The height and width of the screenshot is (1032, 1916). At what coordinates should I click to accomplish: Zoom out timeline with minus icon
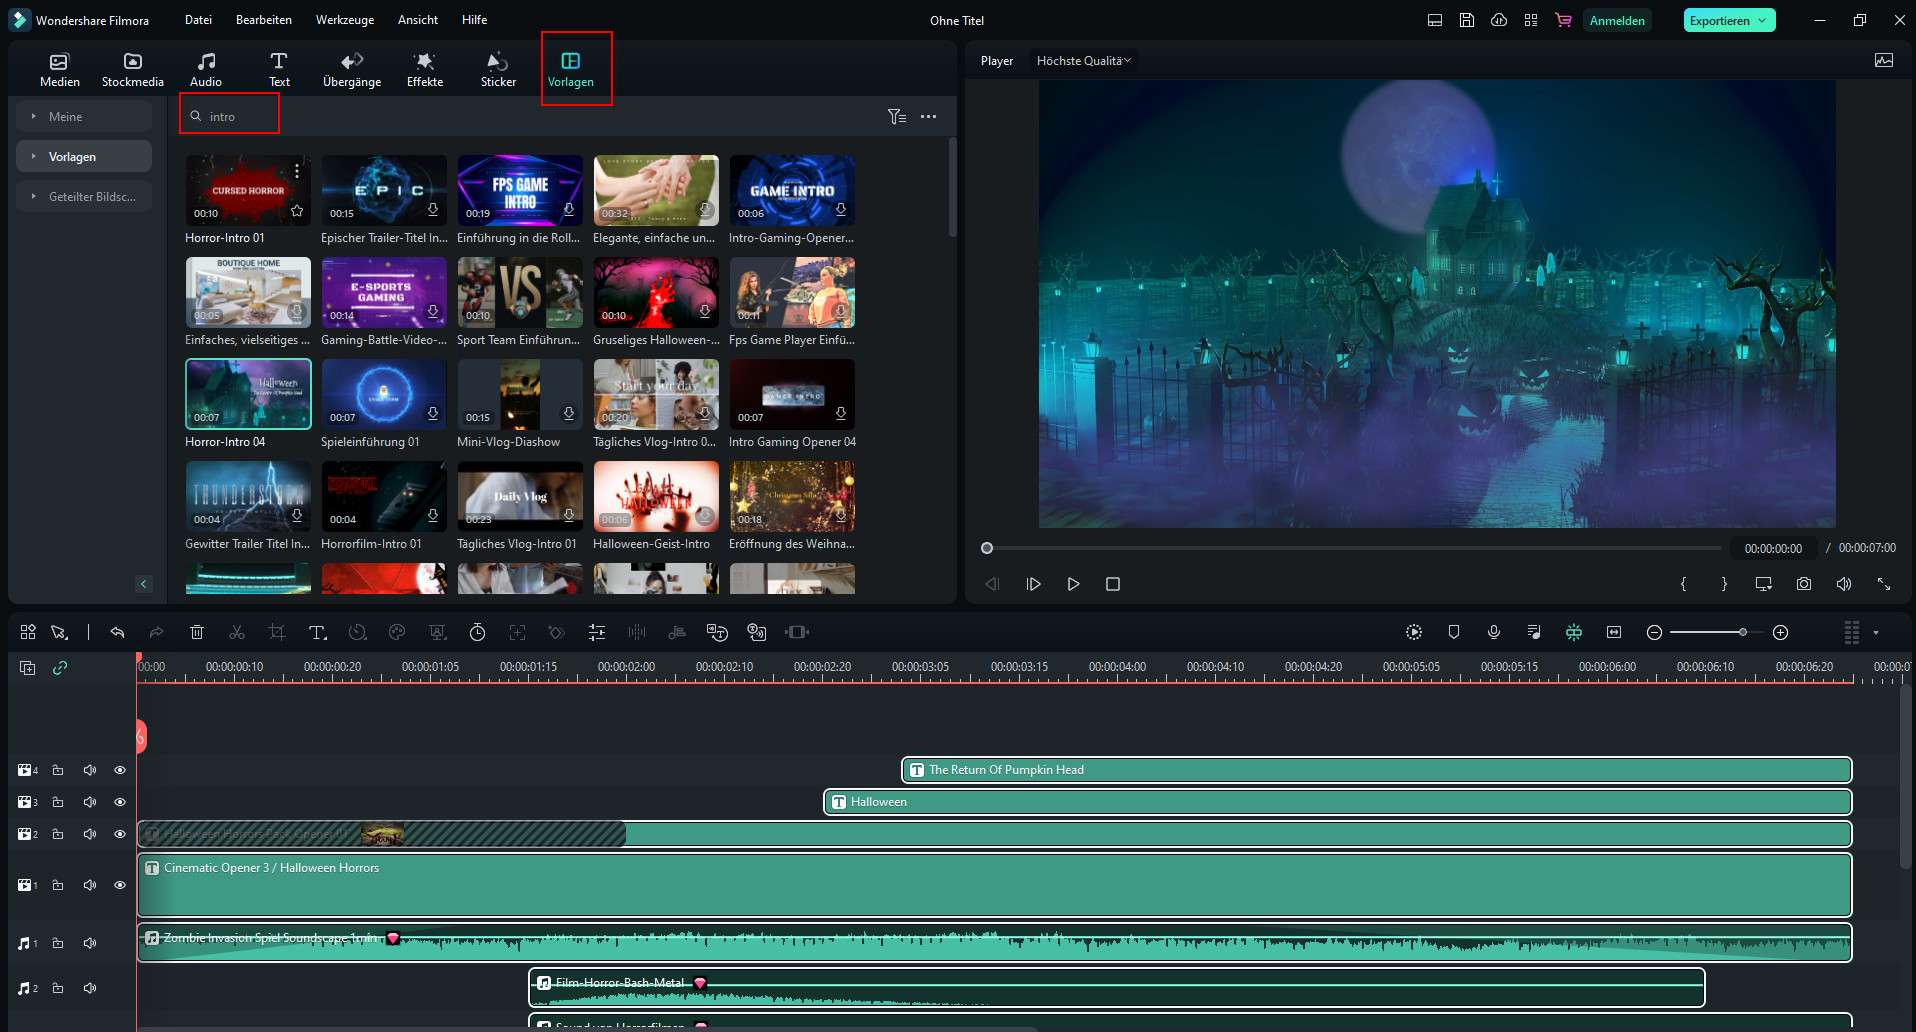[1654, 632]
